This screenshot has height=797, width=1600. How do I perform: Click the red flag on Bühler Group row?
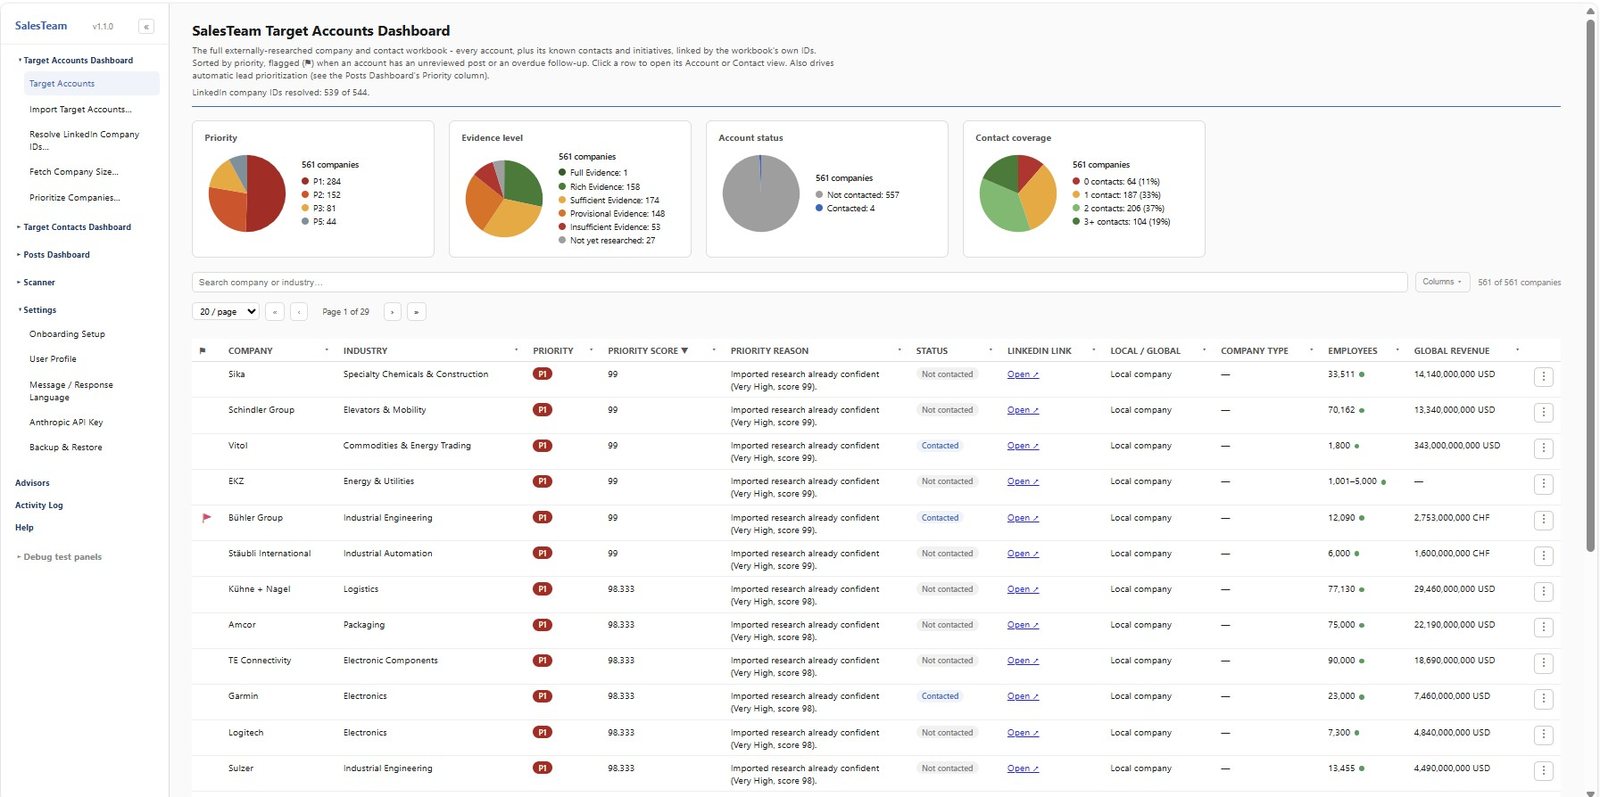206,518
